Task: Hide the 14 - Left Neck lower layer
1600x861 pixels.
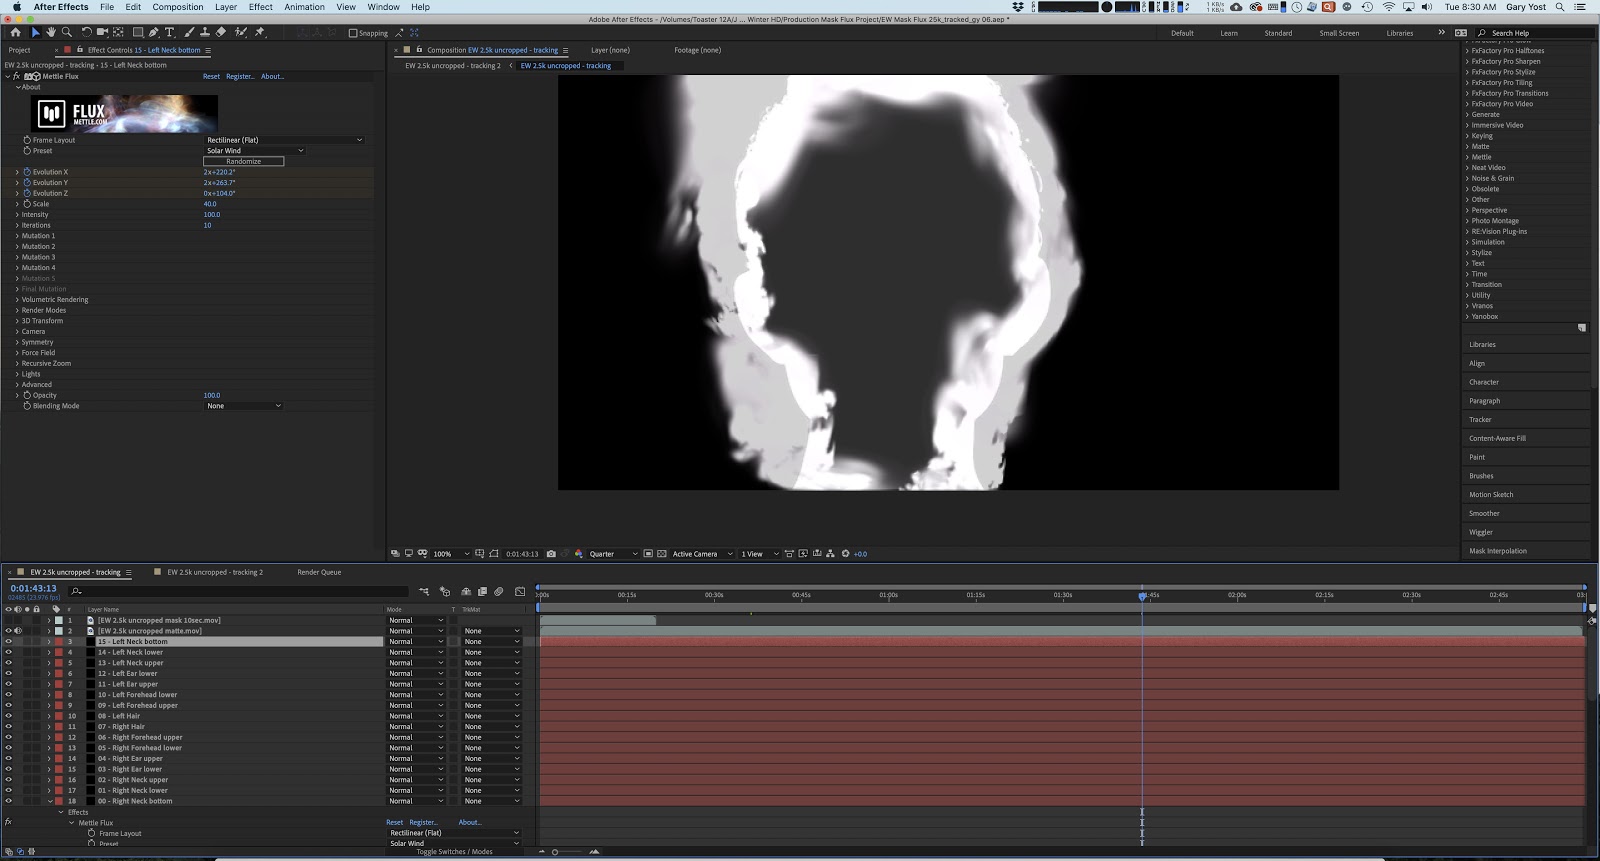Action: [9, 652]
